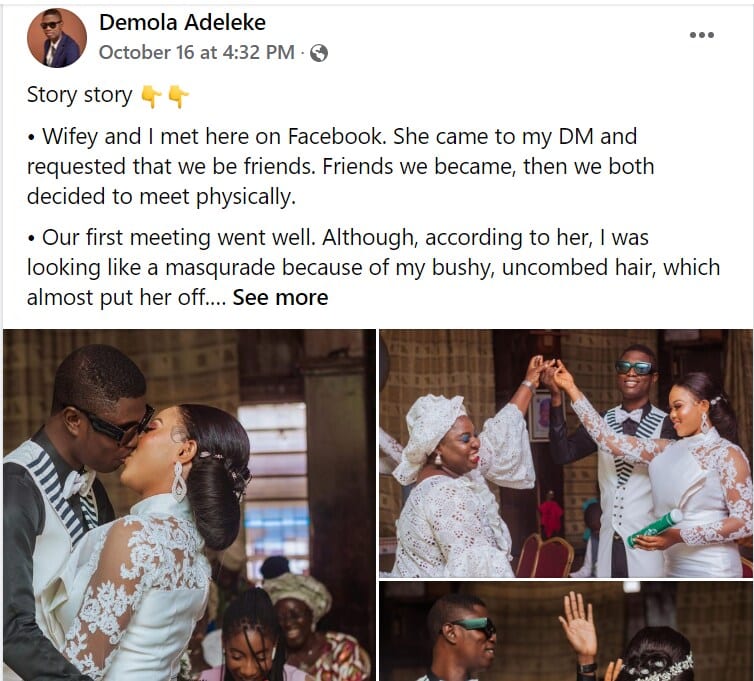Expand the post with See more
Image resolution: width=754 pixels, height=681 pixels.
tap(280, 297)
